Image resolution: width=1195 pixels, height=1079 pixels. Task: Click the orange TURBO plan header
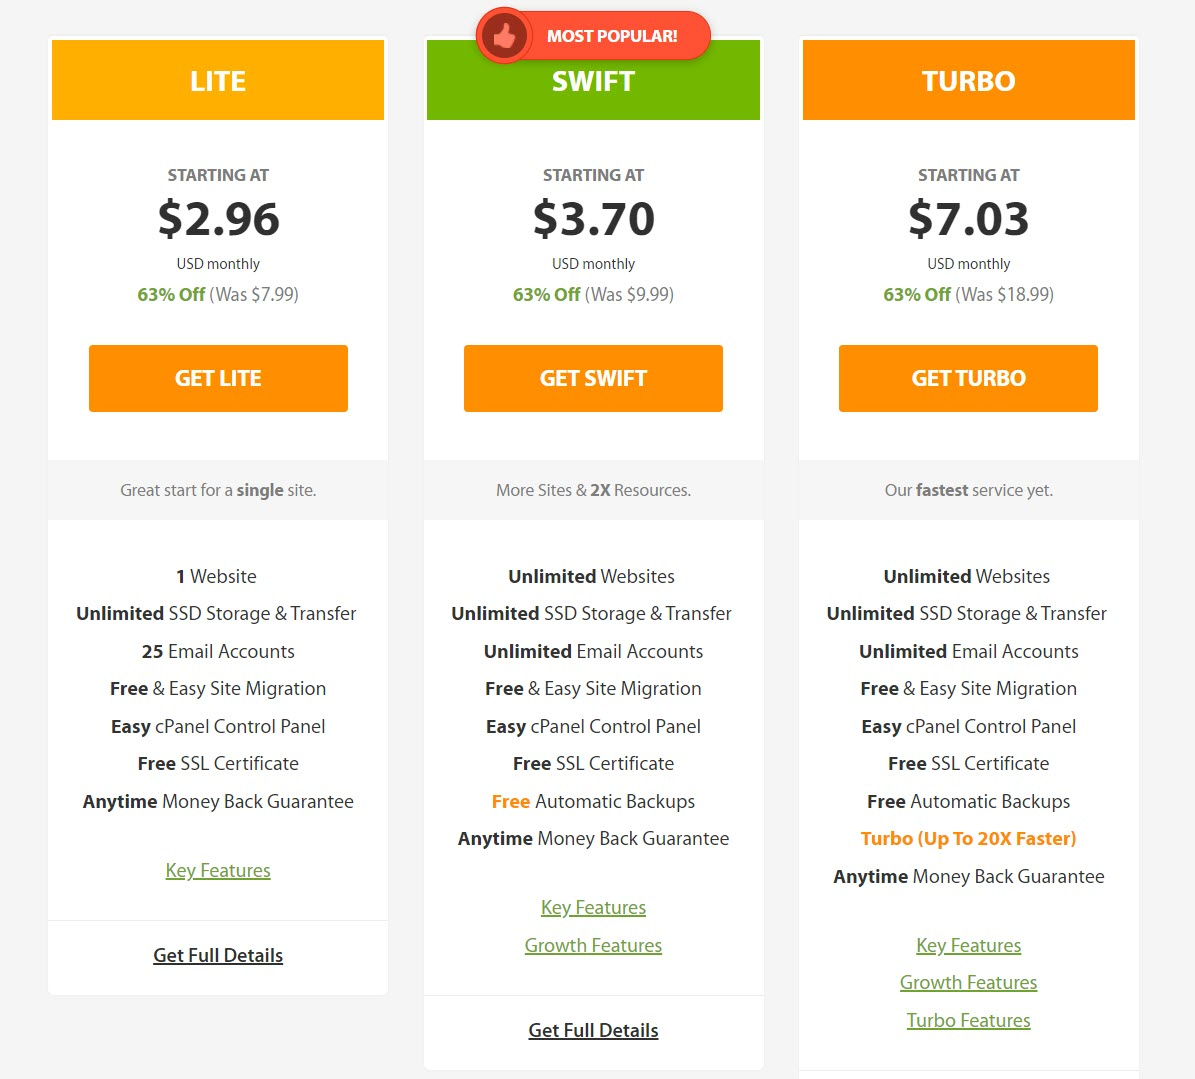pos(969,80)
